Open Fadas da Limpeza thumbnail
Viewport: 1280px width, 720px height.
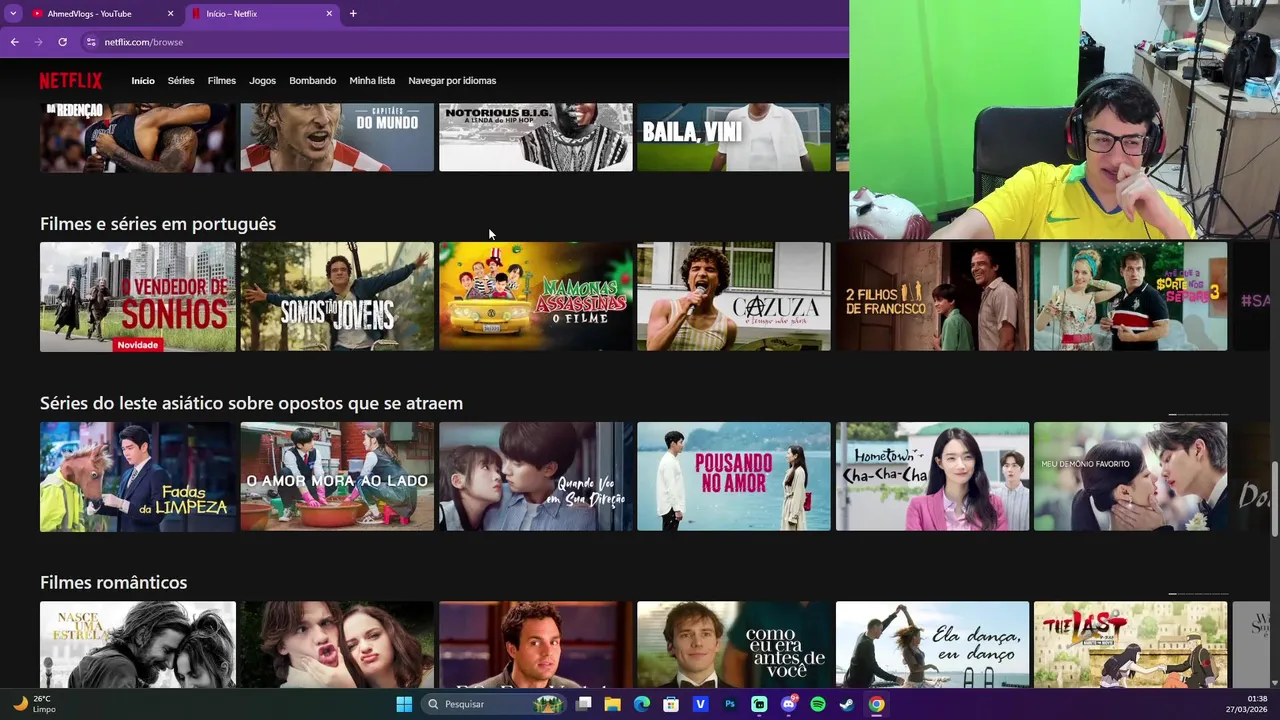pyautogui.click(x=138, y=476)
